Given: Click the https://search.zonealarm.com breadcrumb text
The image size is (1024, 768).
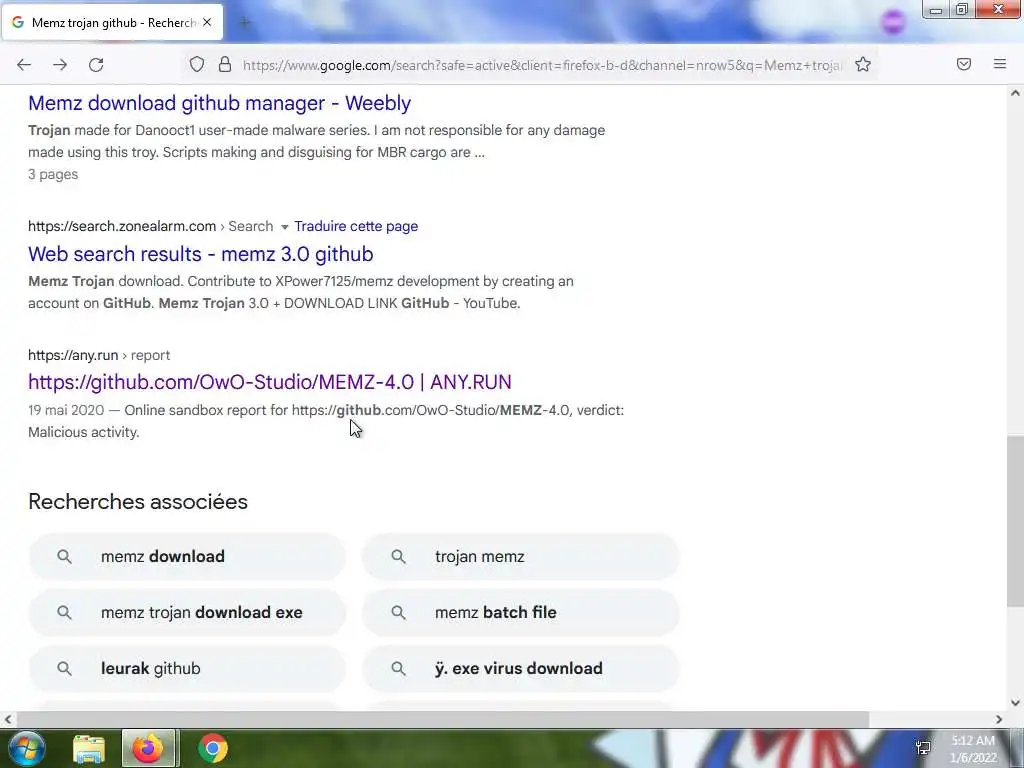Looking at the screenshot, I should pos(122,226).
